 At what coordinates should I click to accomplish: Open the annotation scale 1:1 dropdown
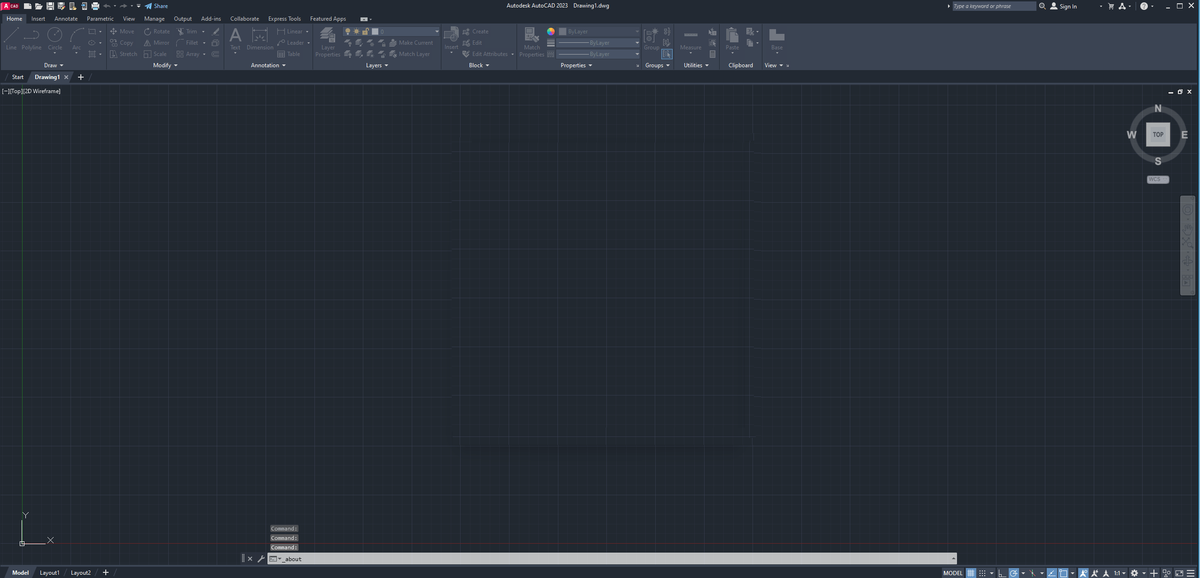[1119, 573]
